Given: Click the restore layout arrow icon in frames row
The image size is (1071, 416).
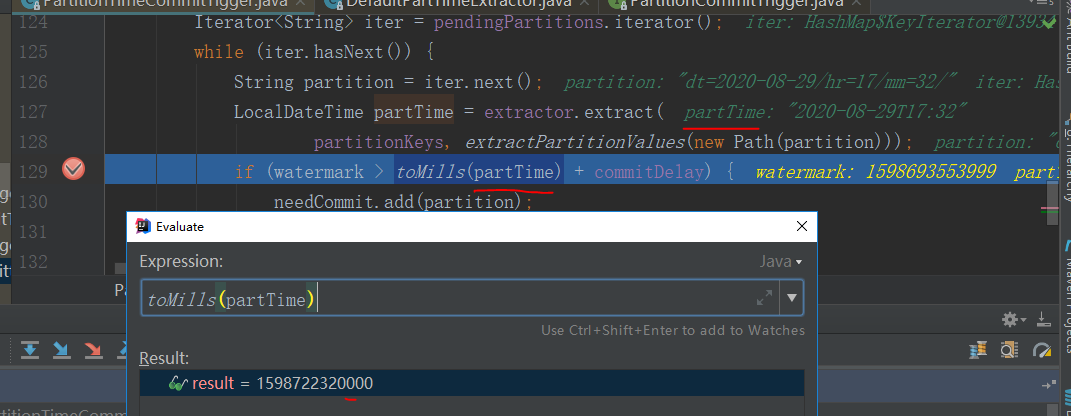Looking at the screenshot, I should pos(1048,386).
